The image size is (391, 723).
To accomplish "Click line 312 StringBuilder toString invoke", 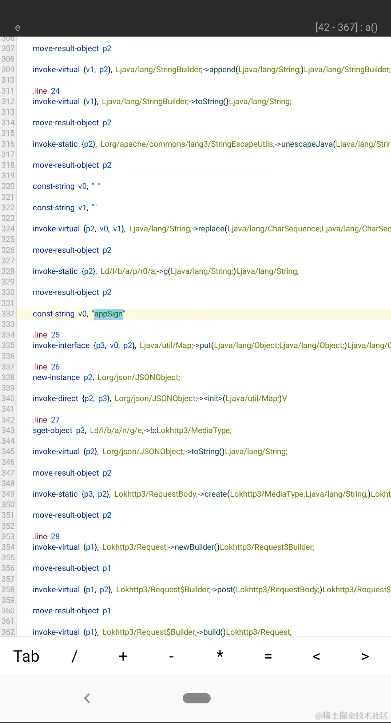I will pyautogui.click(x=162, y=101).
